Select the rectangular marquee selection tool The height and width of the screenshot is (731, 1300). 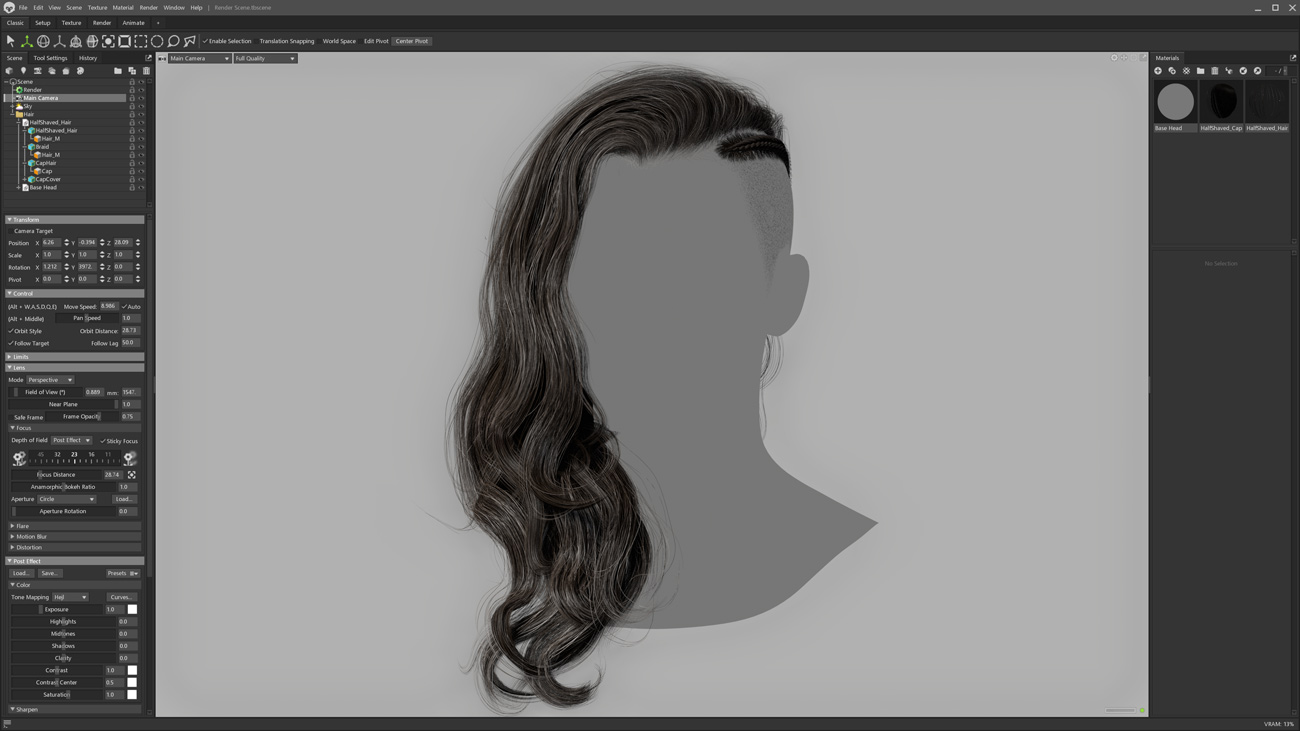(141, 41)
